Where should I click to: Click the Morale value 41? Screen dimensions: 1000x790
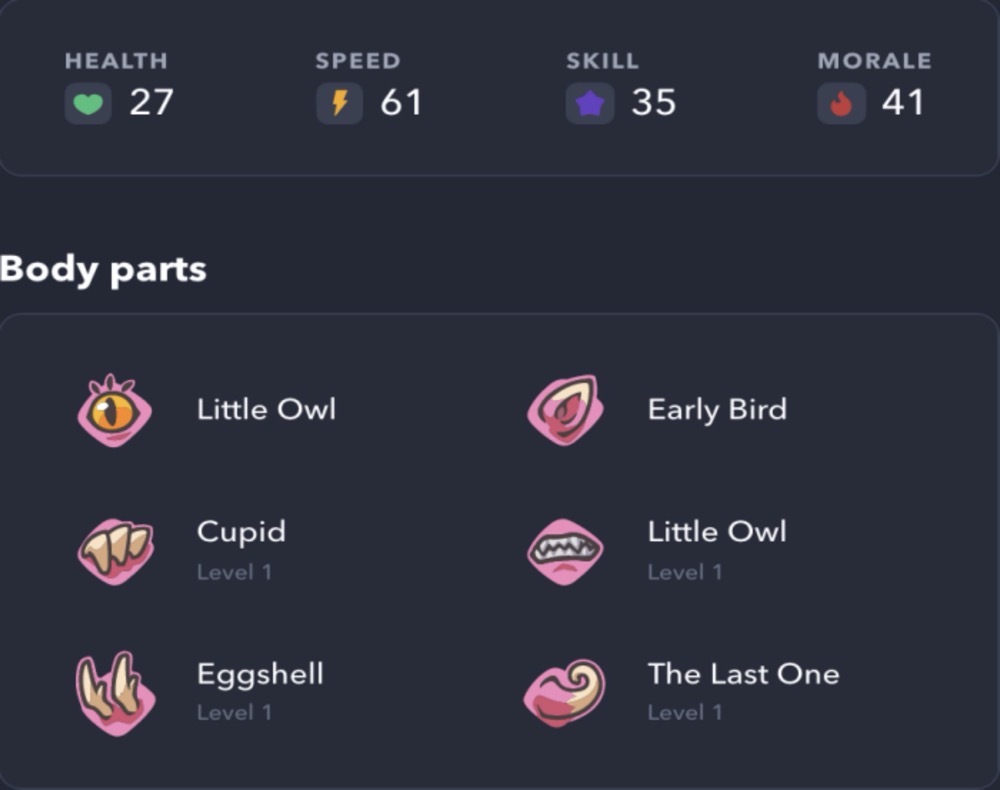[x=903, y=103]
